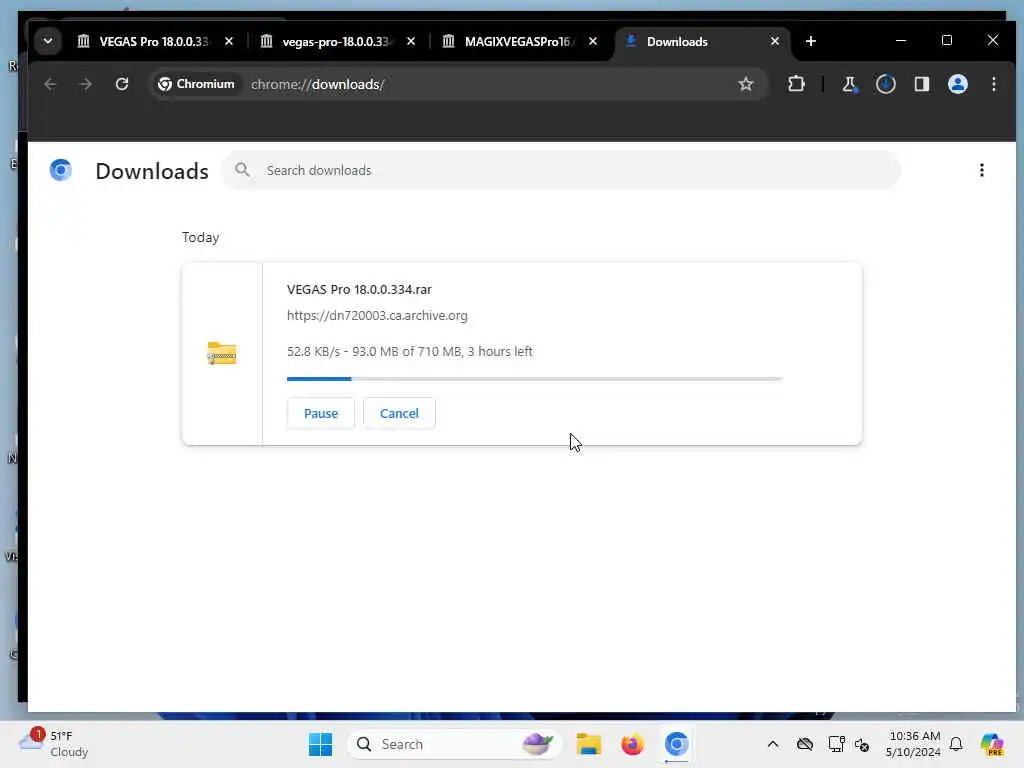Open the user profile avatar
1024x768 pixels.
point(957,84)
